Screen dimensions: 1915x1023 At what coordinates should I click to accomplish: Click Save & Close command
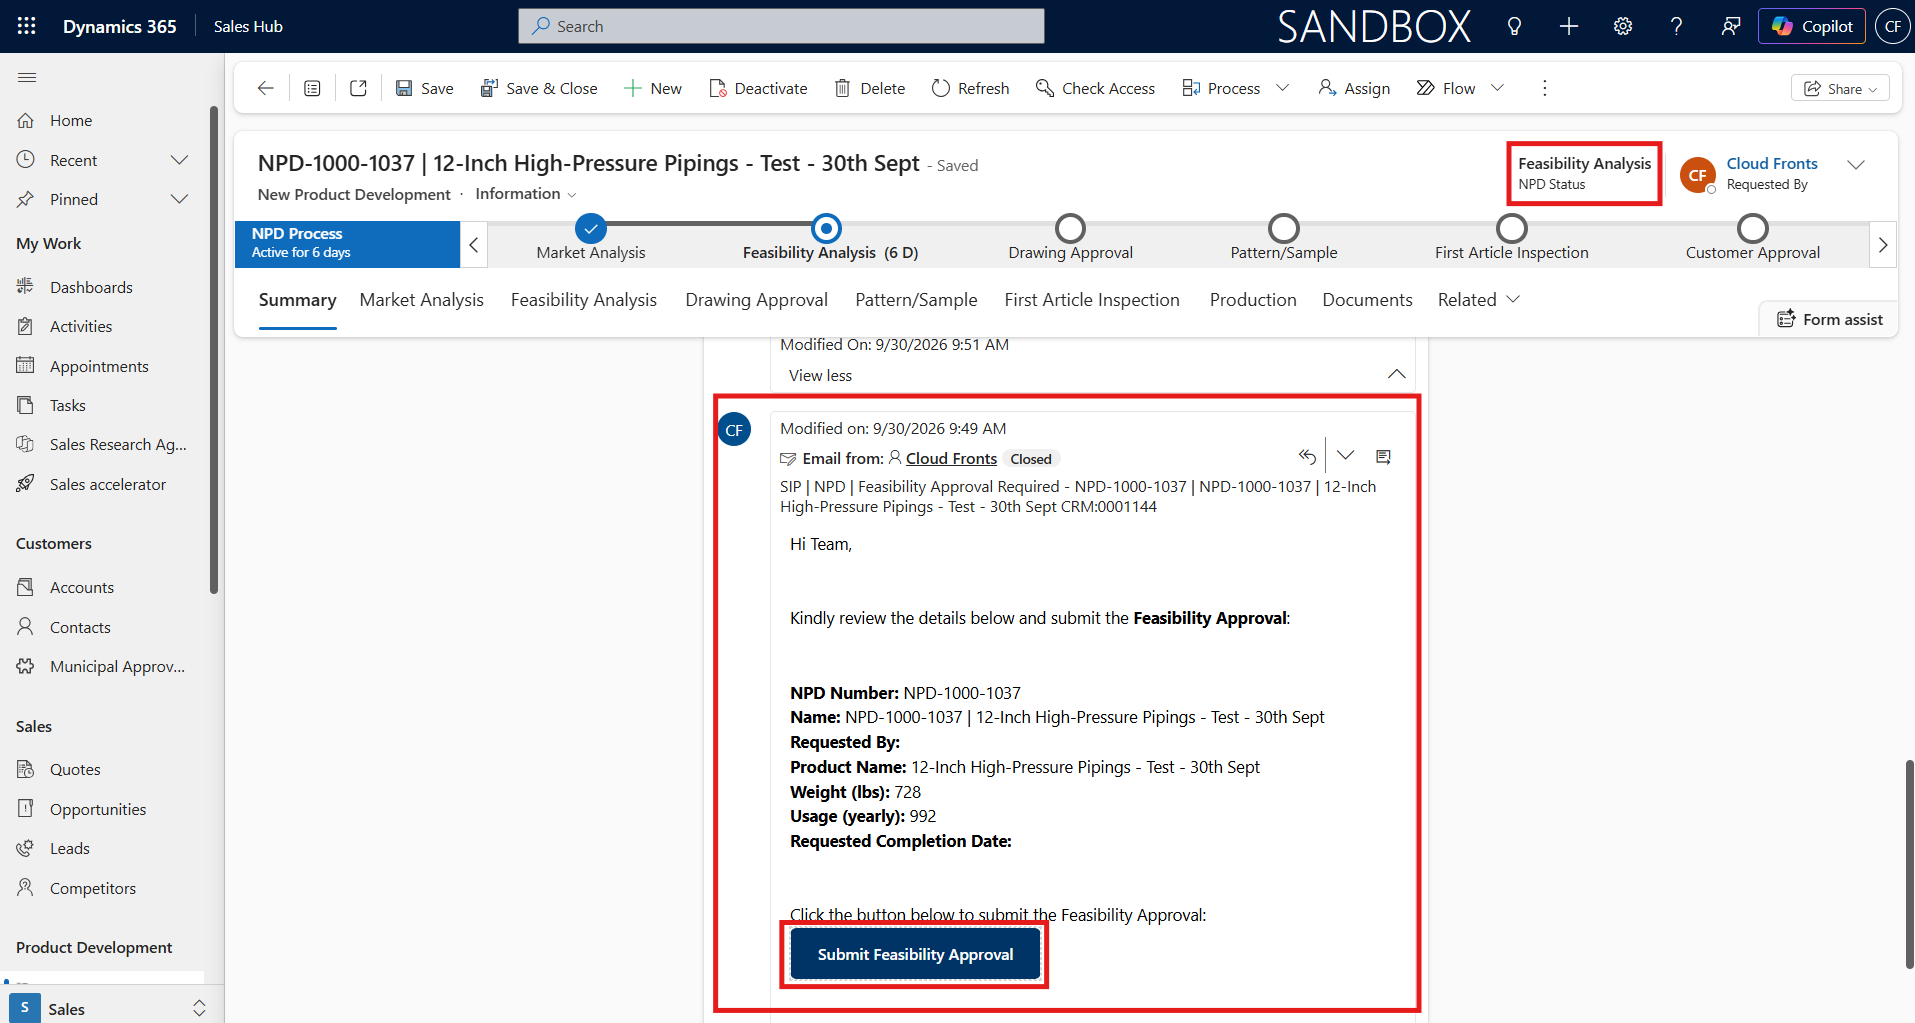(x=539, y=88)
